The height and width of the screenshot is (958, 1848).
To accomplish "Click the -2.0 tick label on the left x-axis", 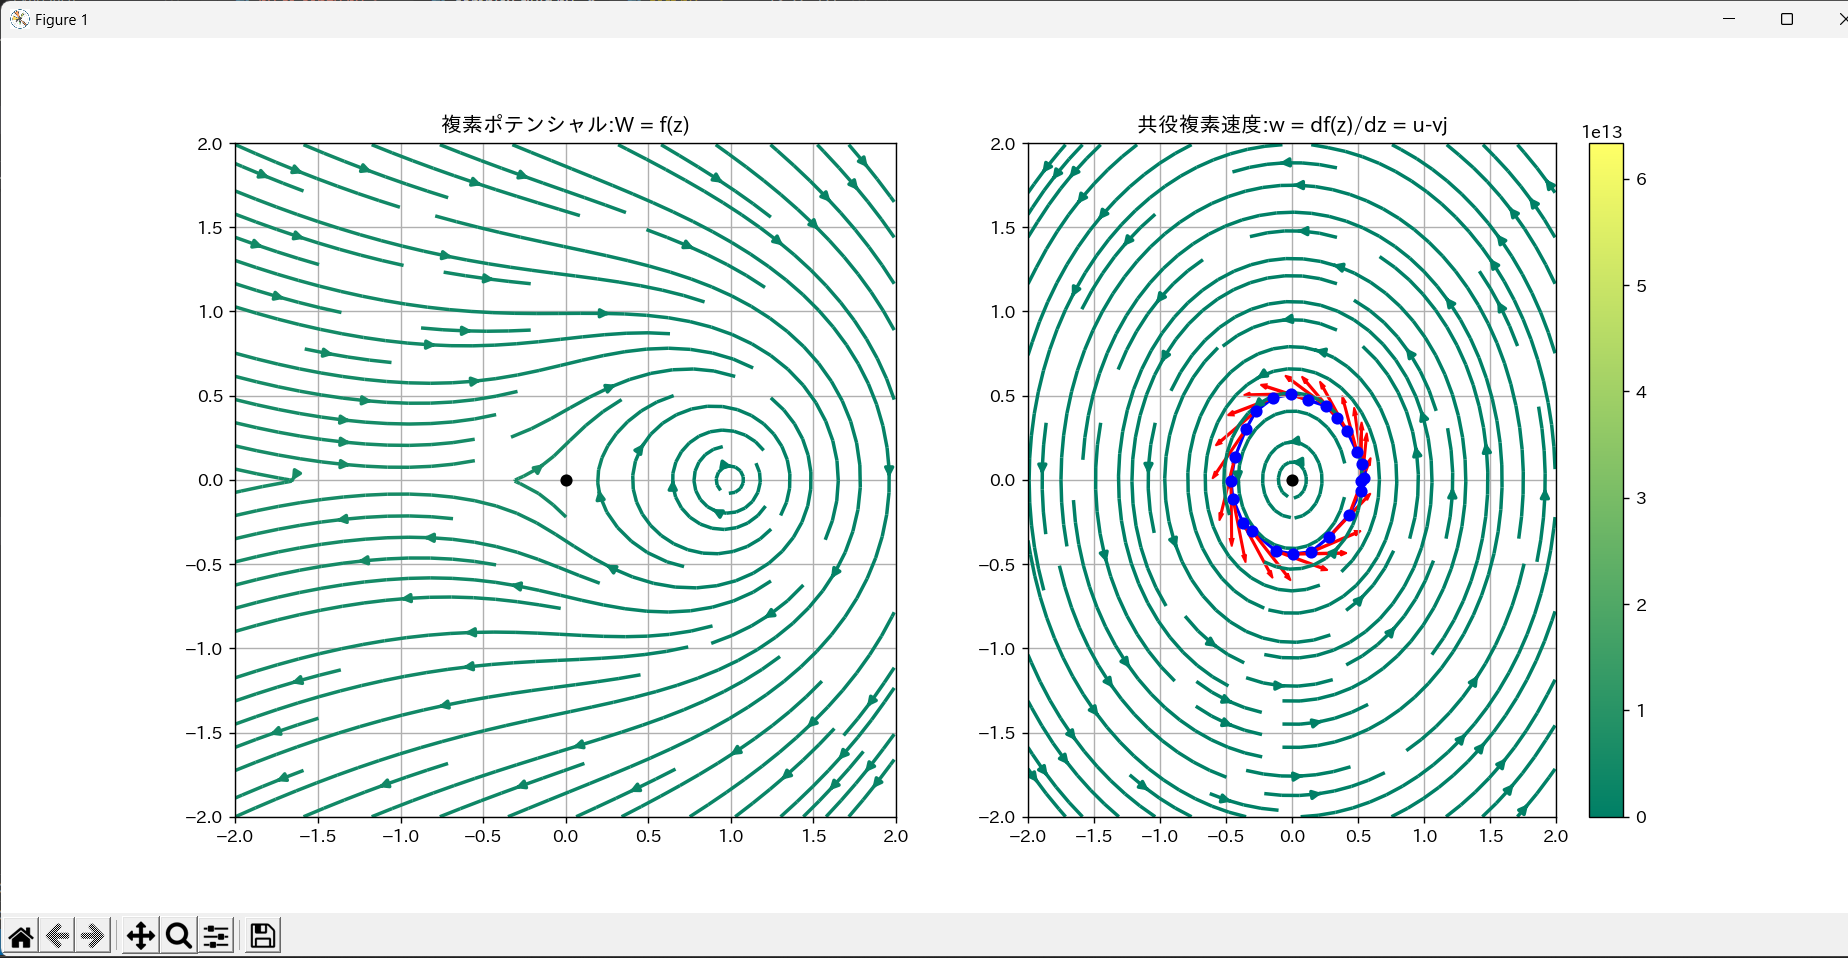I will click(x=236, y=836).
